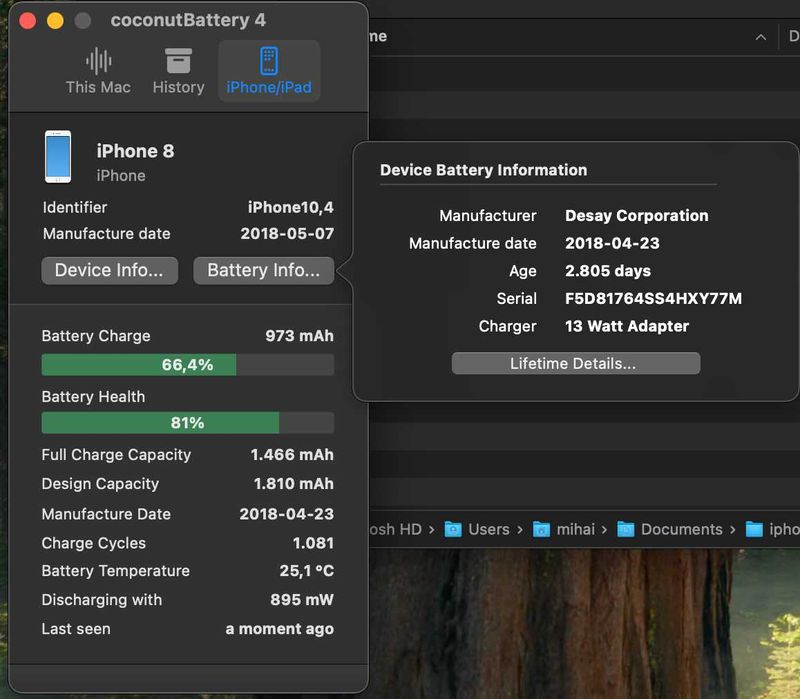
Task: Click the last folder icon in path bar
Action: point(755,529)
